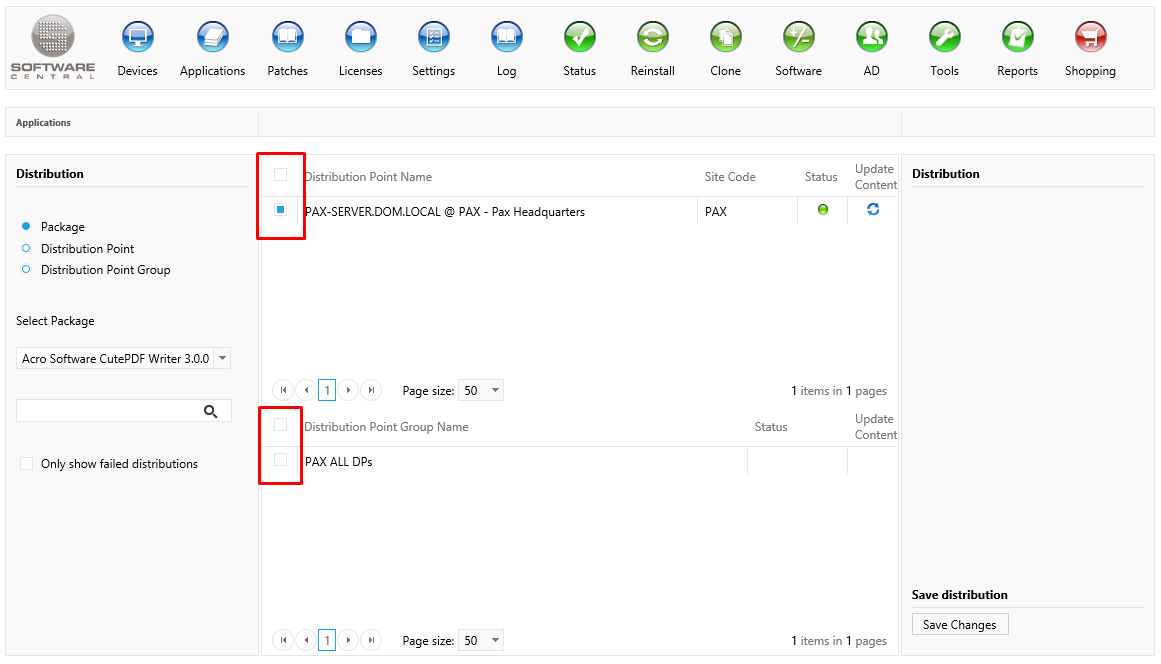The image size is (1161, 664).
Task: Open the Devices section icon
Action: tap(137, 39)
